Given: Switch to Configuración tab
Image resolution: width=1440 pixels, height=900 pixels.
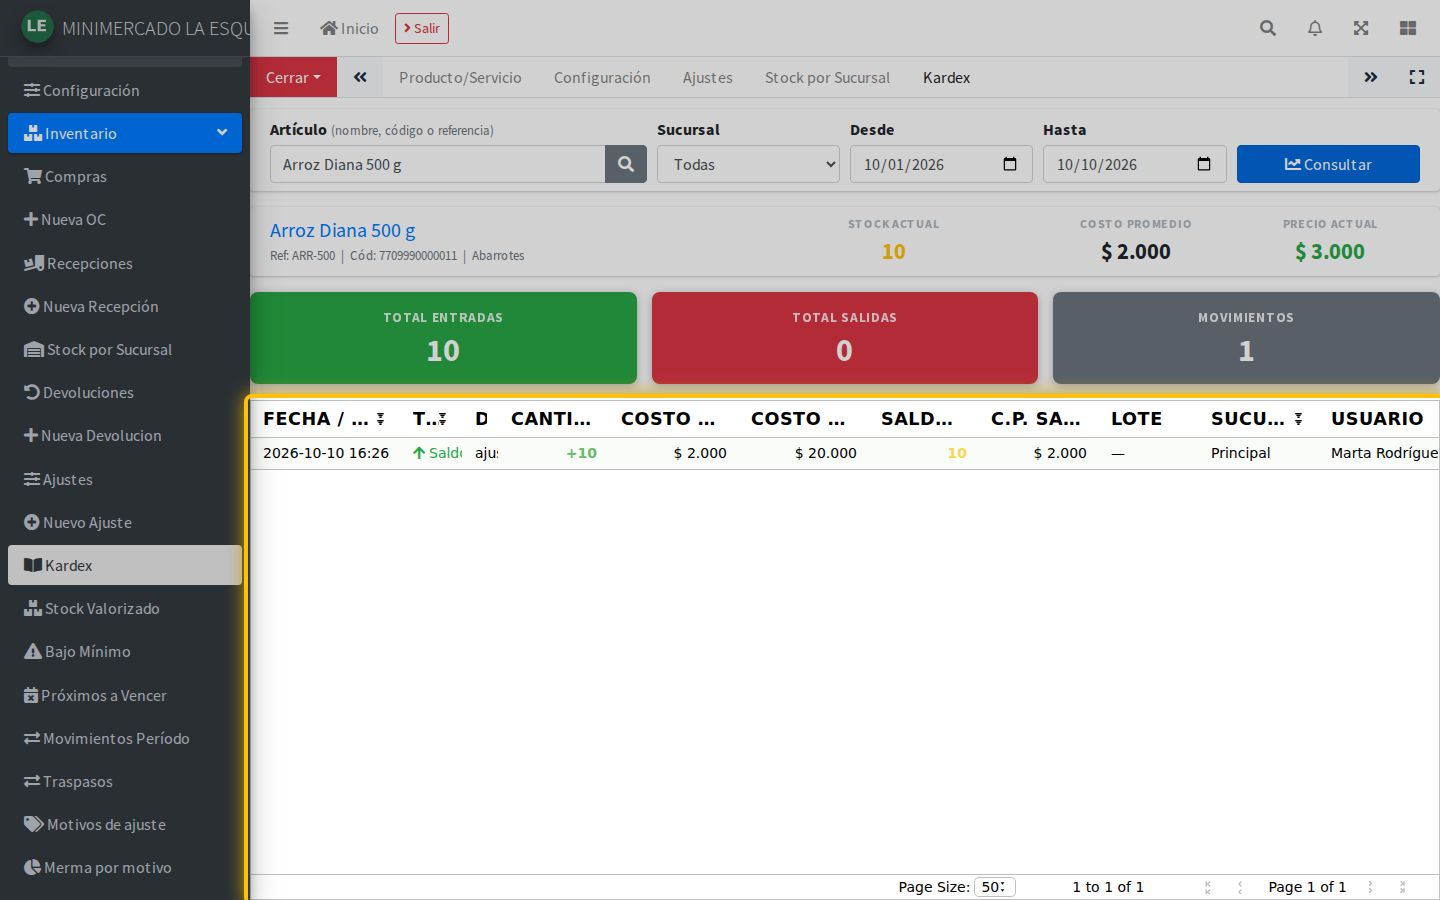Looking at the screenshot, I should (x=602, y=77).
